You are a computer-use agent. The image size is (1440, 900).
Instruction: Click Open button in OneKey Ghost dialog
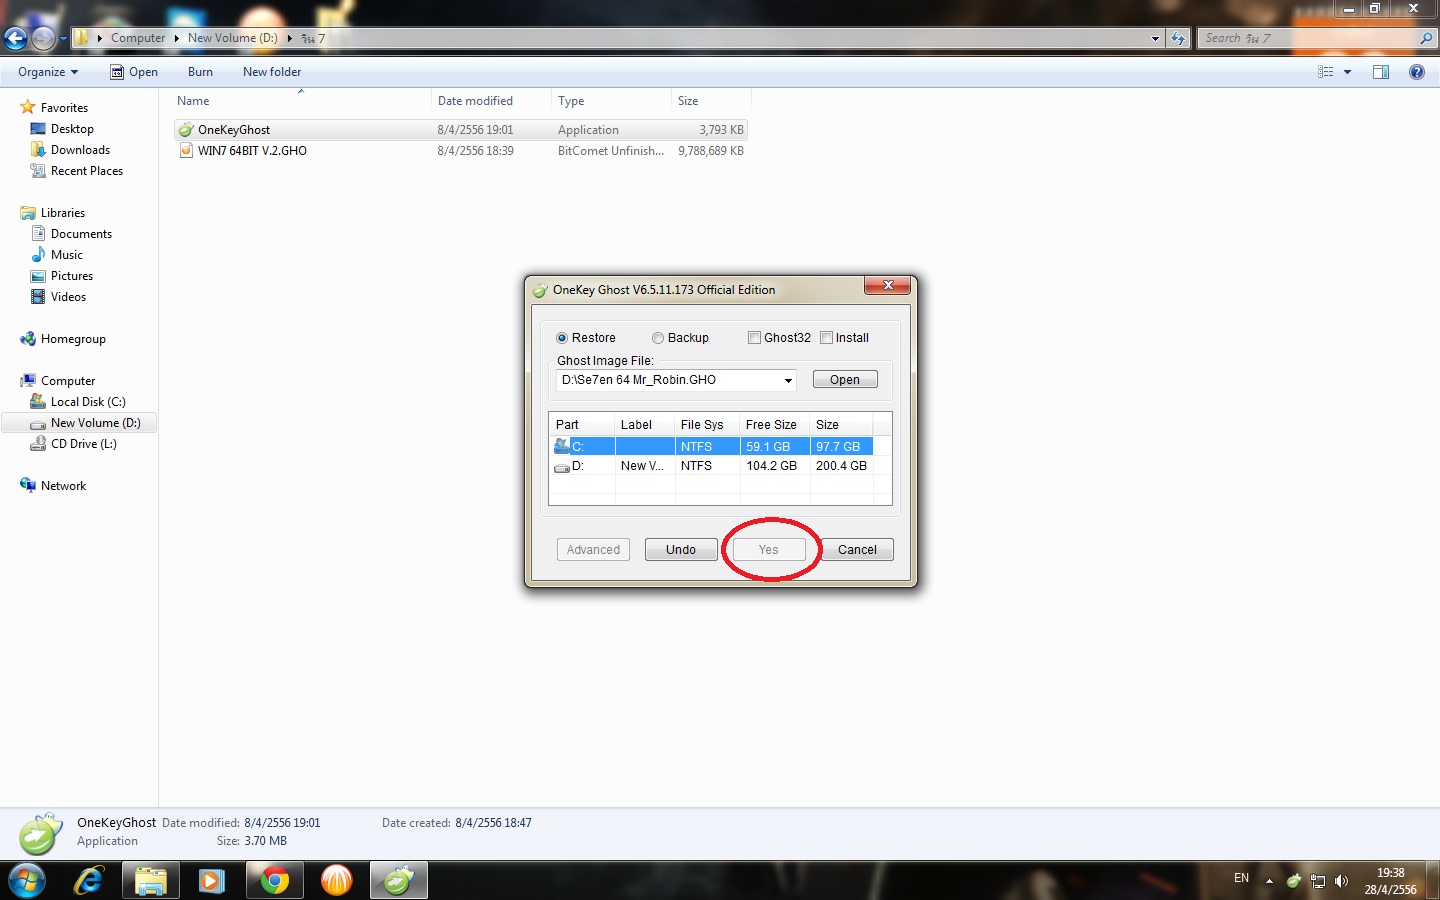tap(845, 380)
